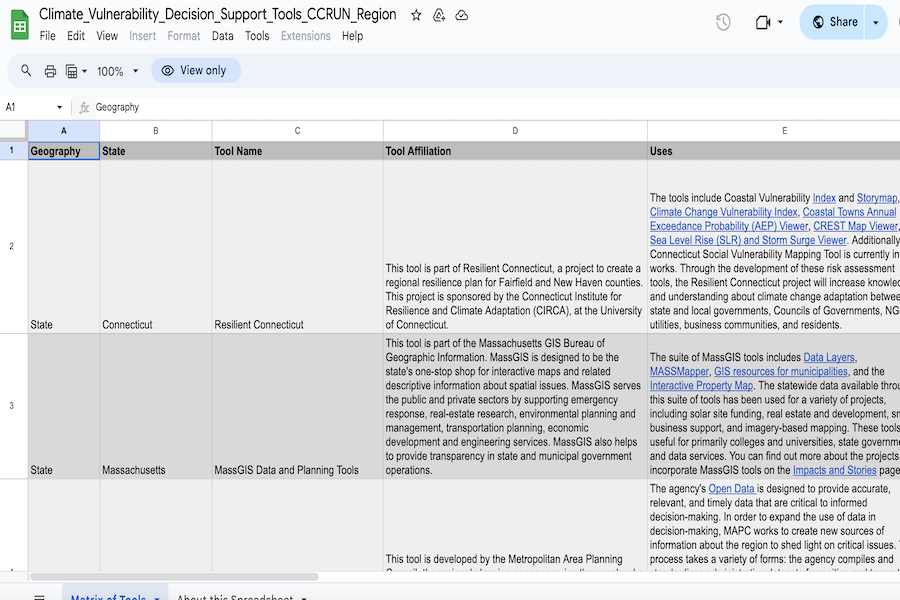Select the Massachusetts cell
The image size is (900, 600).
click(x=156, y=406)
